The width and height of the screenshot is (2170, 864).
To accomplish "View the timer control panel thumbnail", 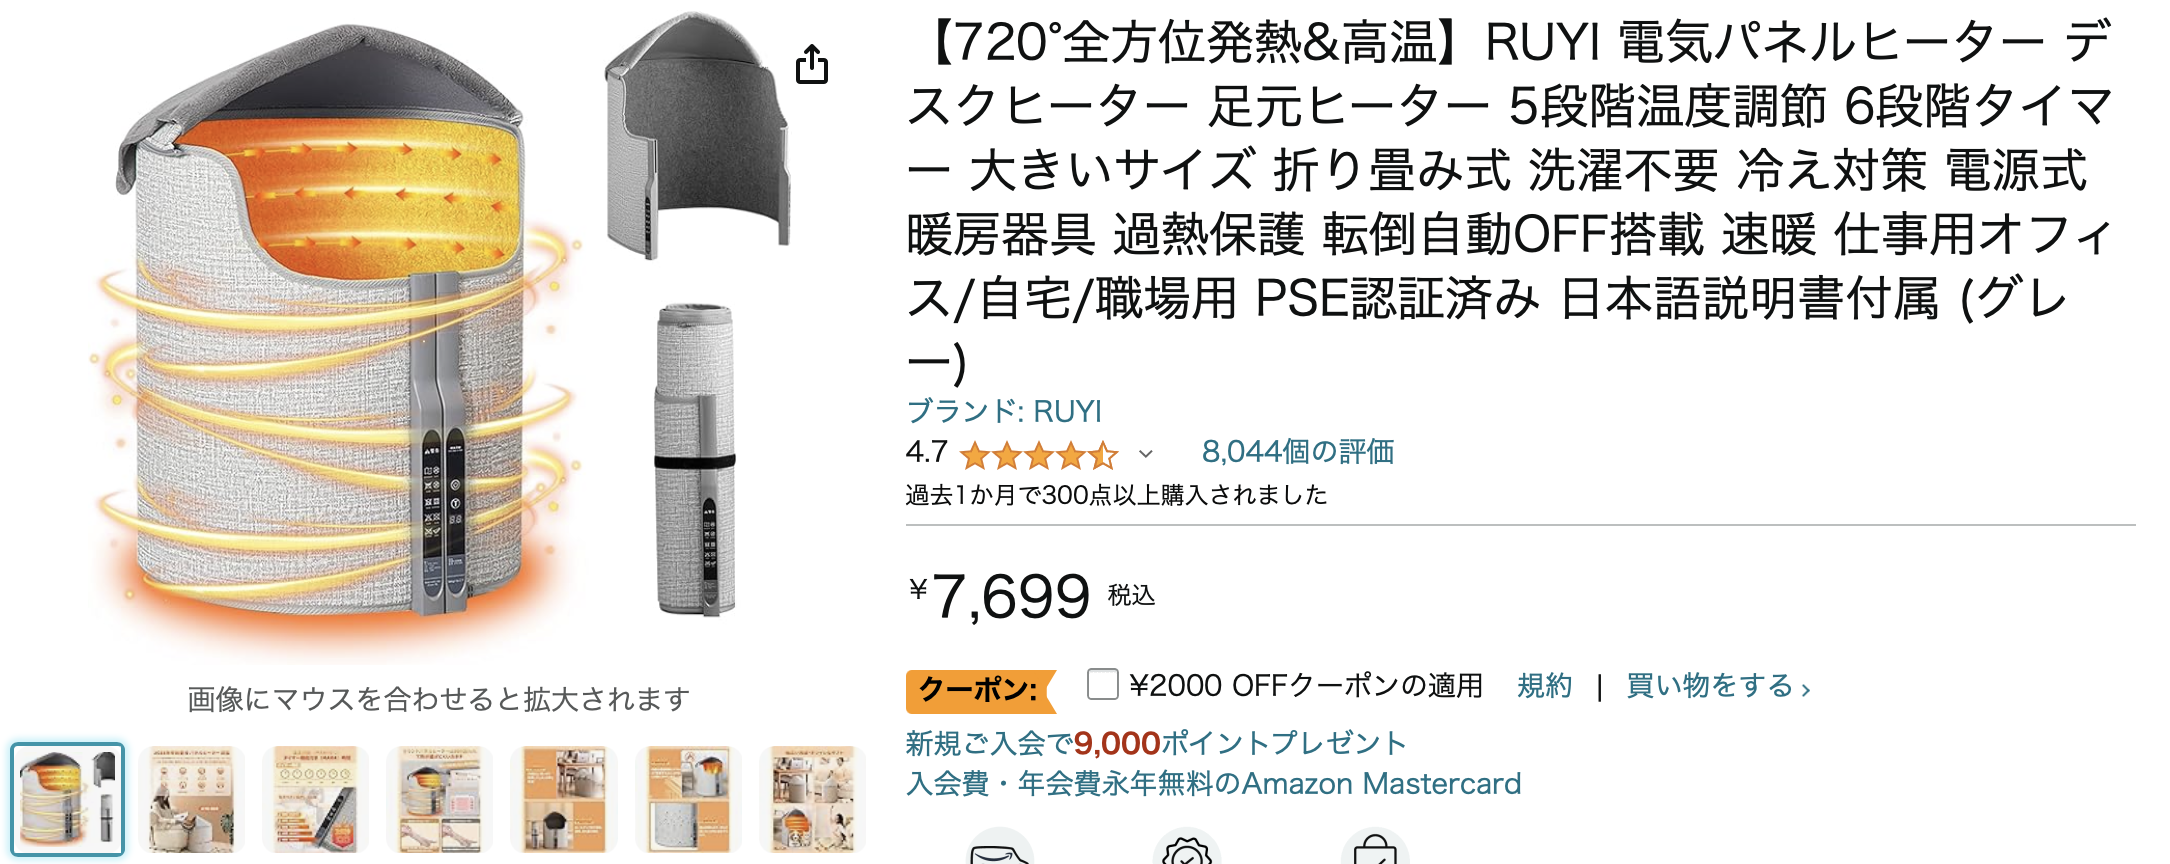I will click(x=316, y=799).
